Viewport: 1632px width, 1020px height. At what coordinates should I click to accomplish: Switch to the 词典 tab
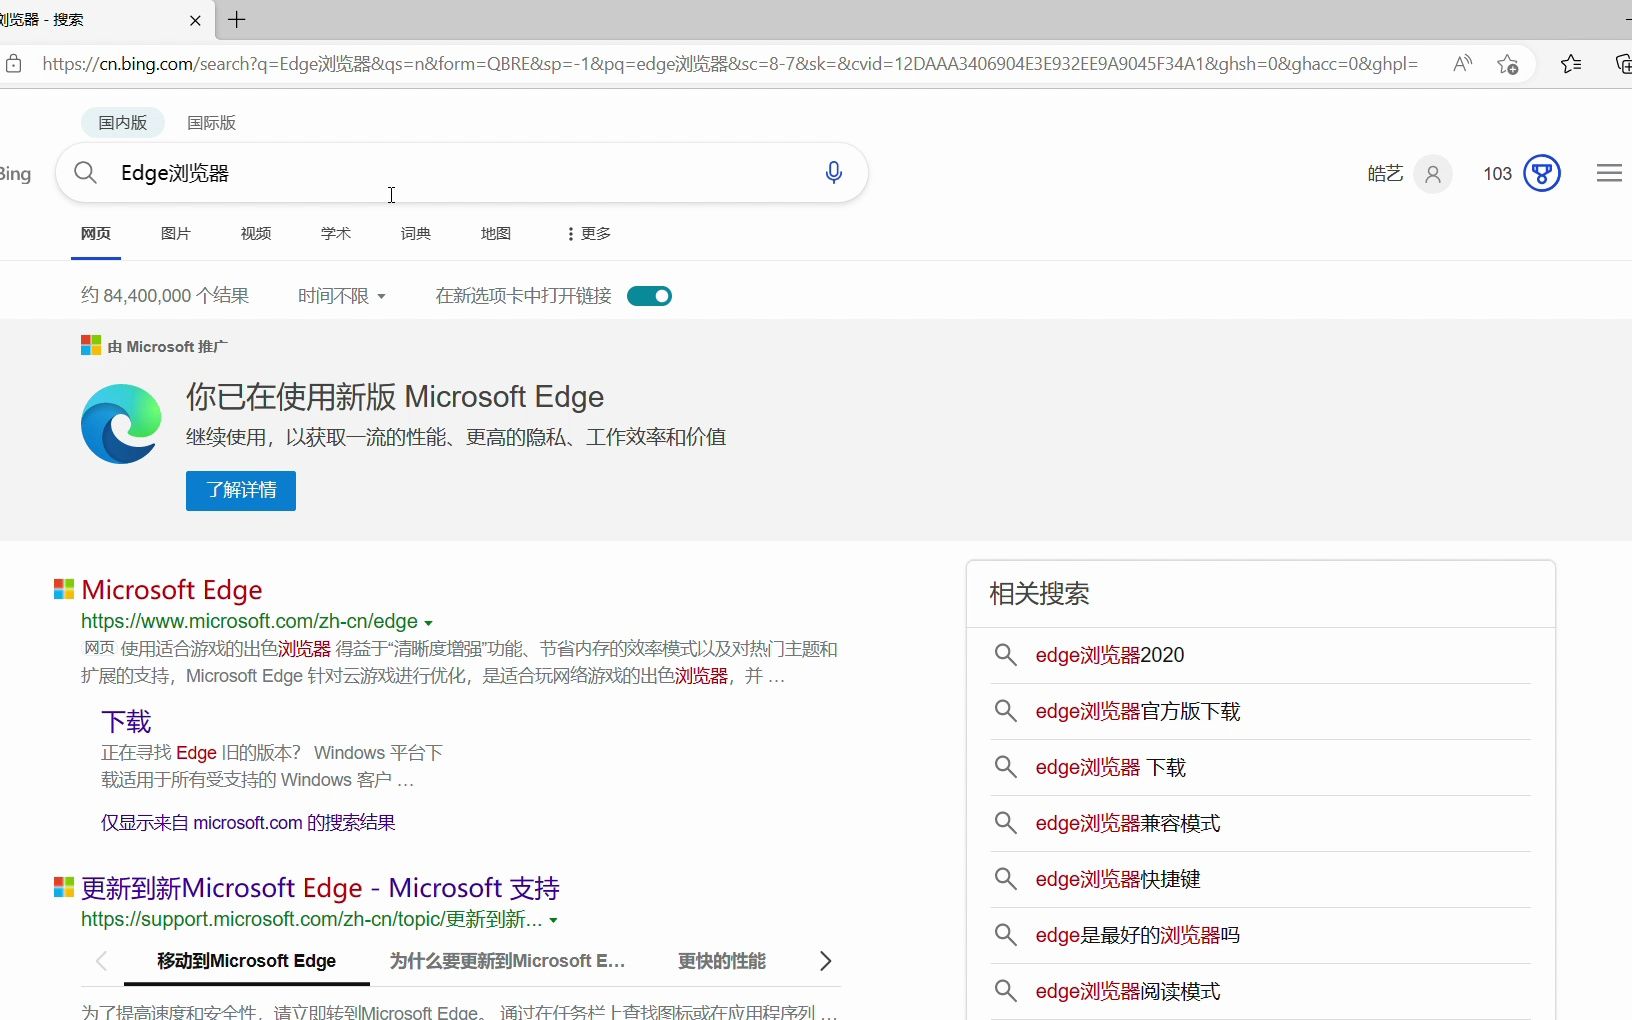coord(416,233)
